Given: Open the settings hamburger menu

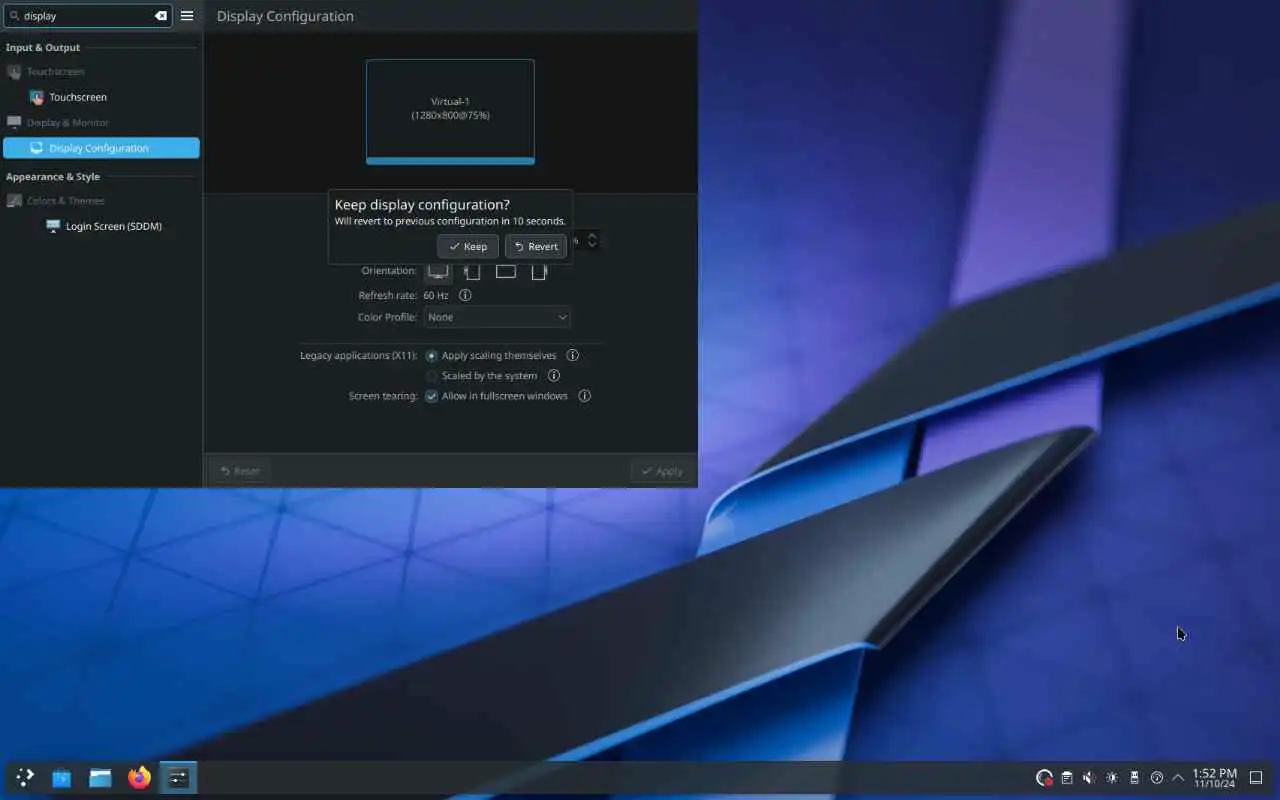Looking at the screenshot, I should [x=187, y=16].
